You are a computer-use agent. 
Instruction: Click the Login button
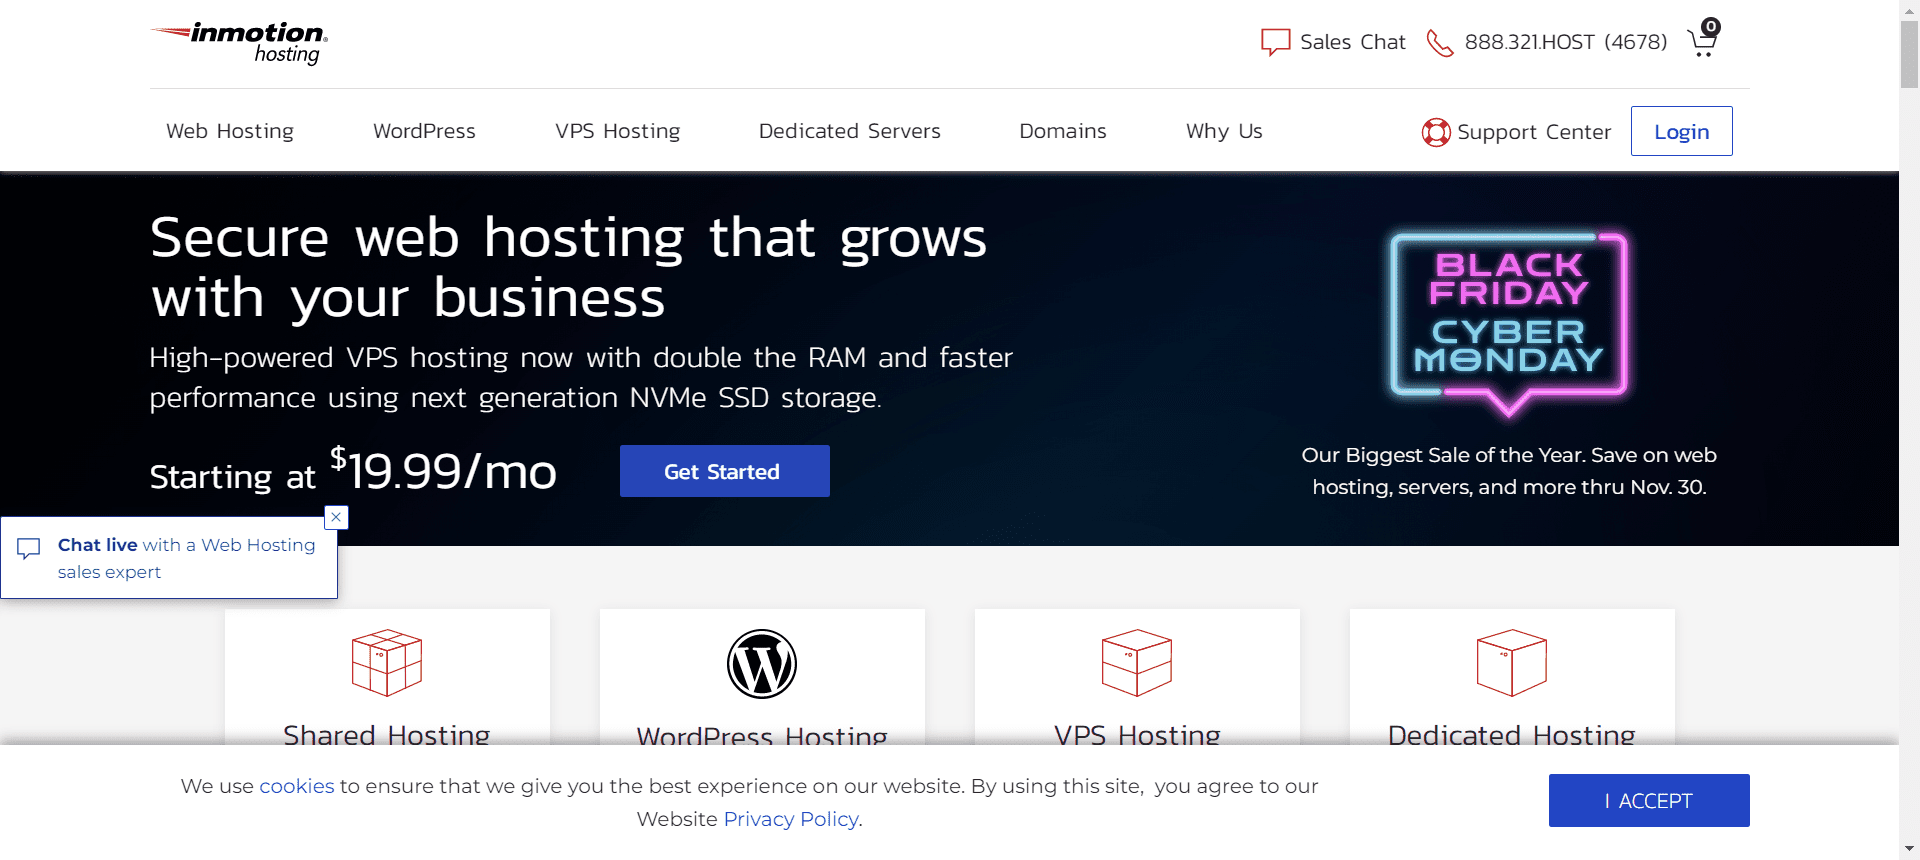point(1681,131)
